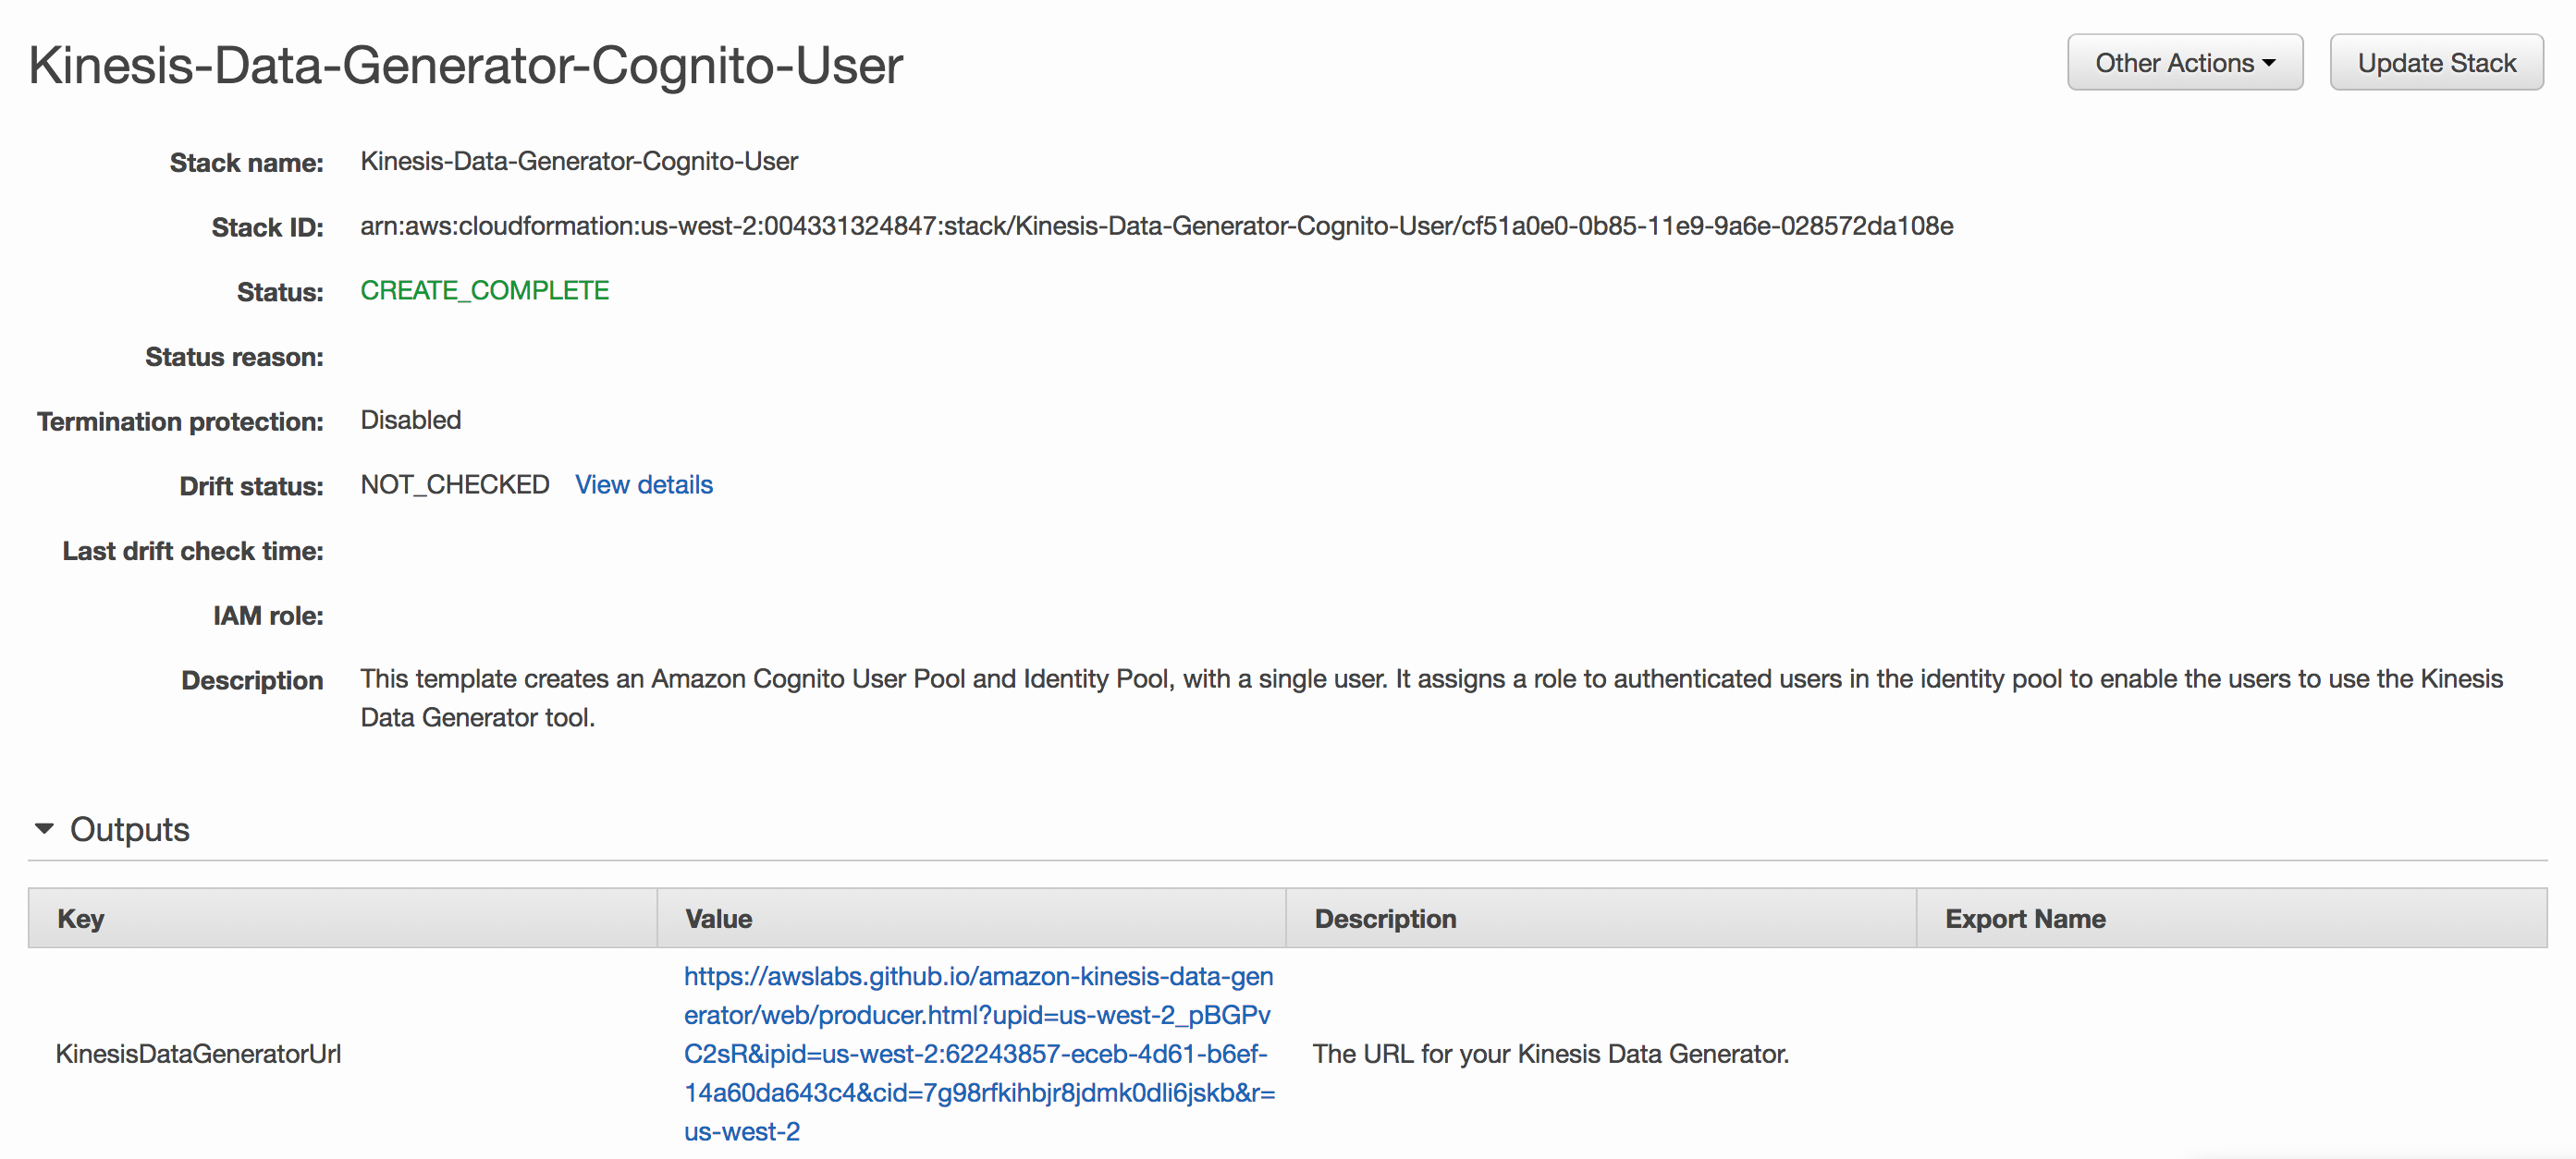
Task: Click the template description paragraph
Action: pos(1431,698)
